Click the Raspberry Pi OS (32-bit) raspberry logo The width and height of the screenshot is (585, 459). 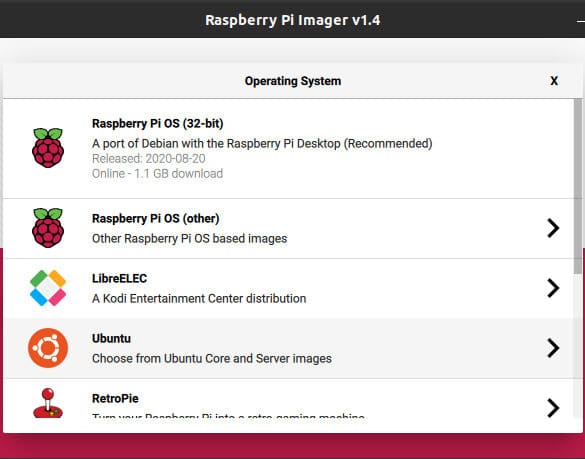[48, 148]
